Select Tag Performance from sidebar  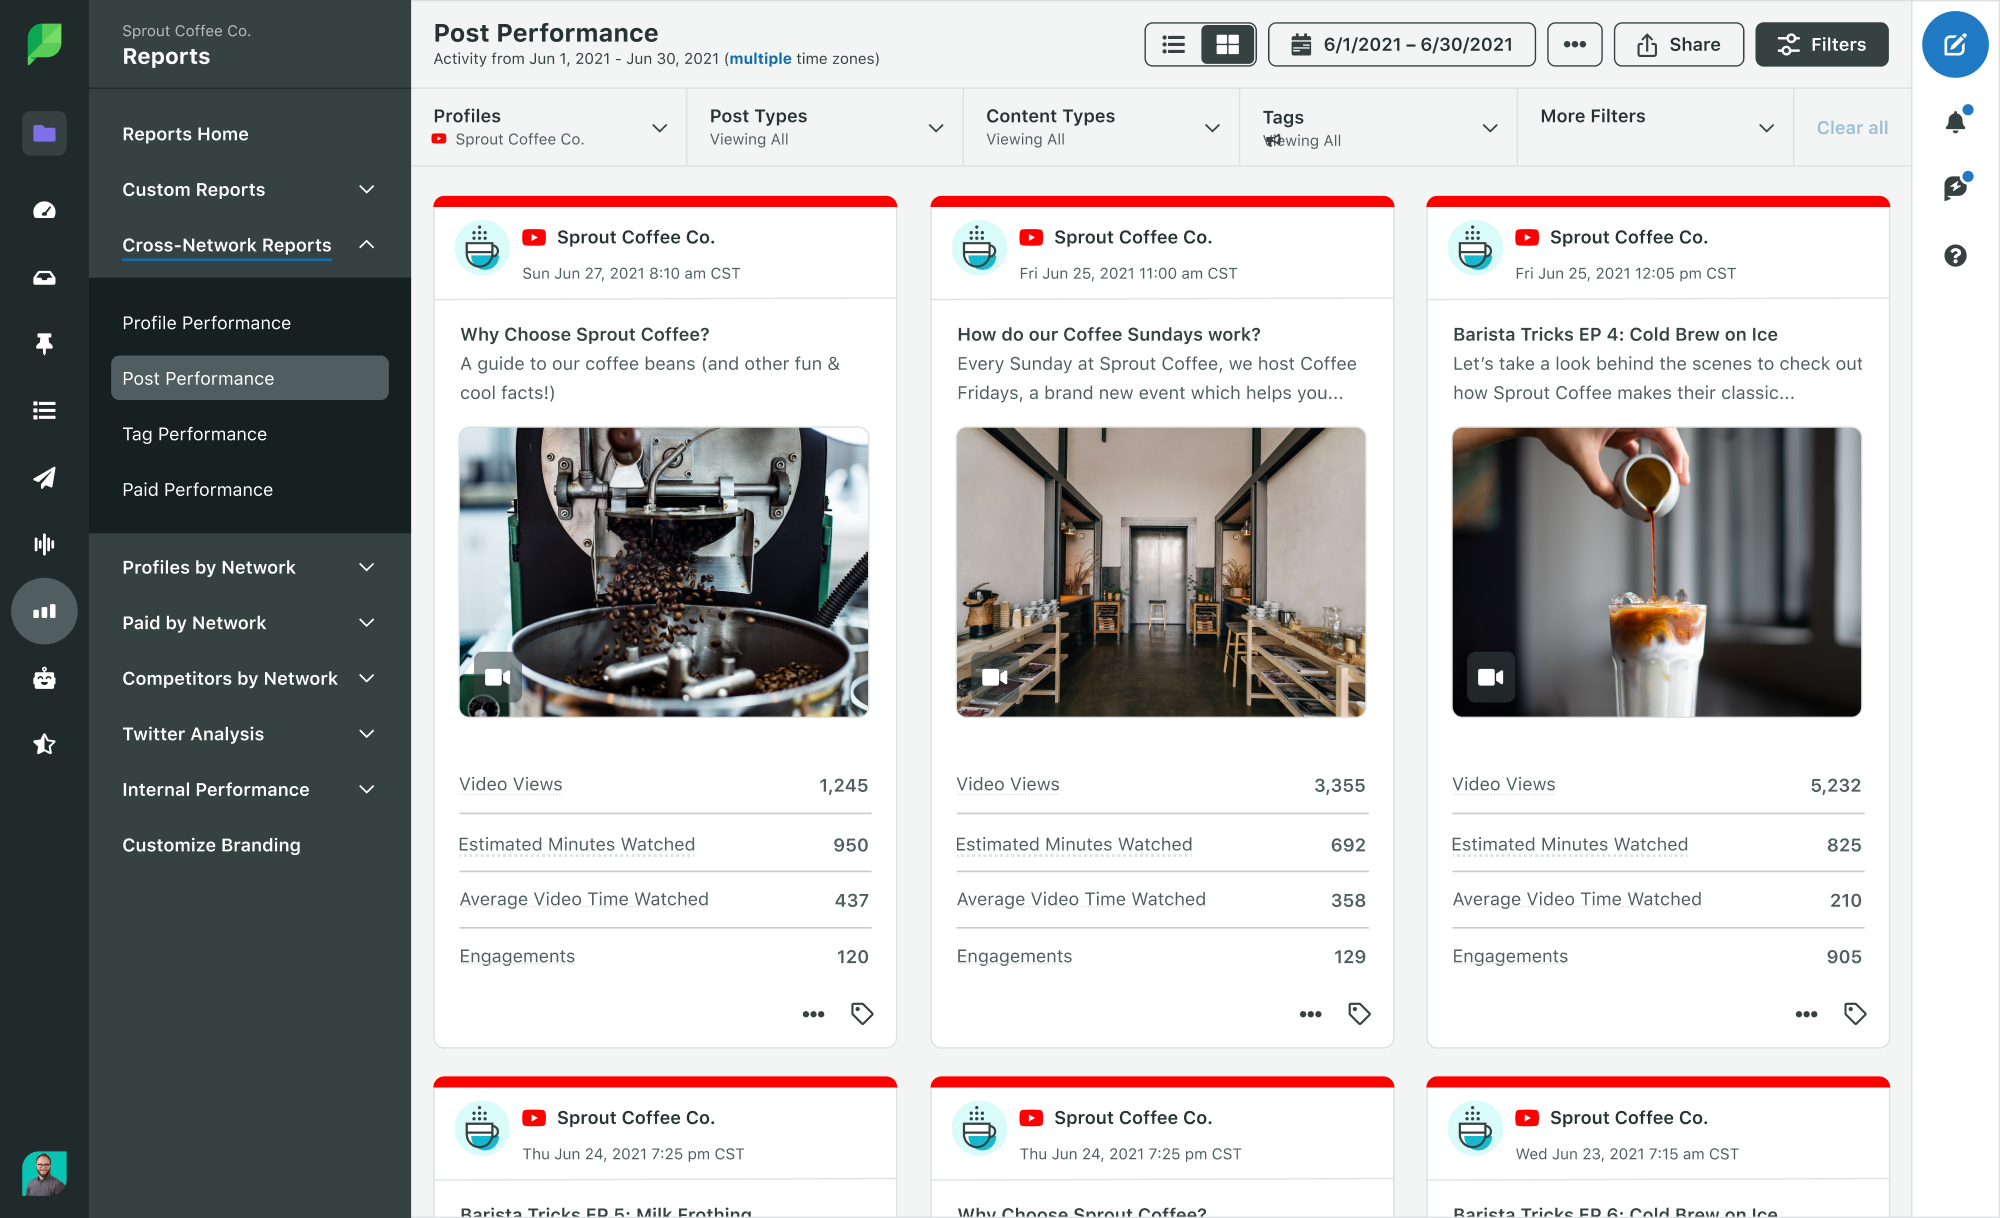[194, 433]
